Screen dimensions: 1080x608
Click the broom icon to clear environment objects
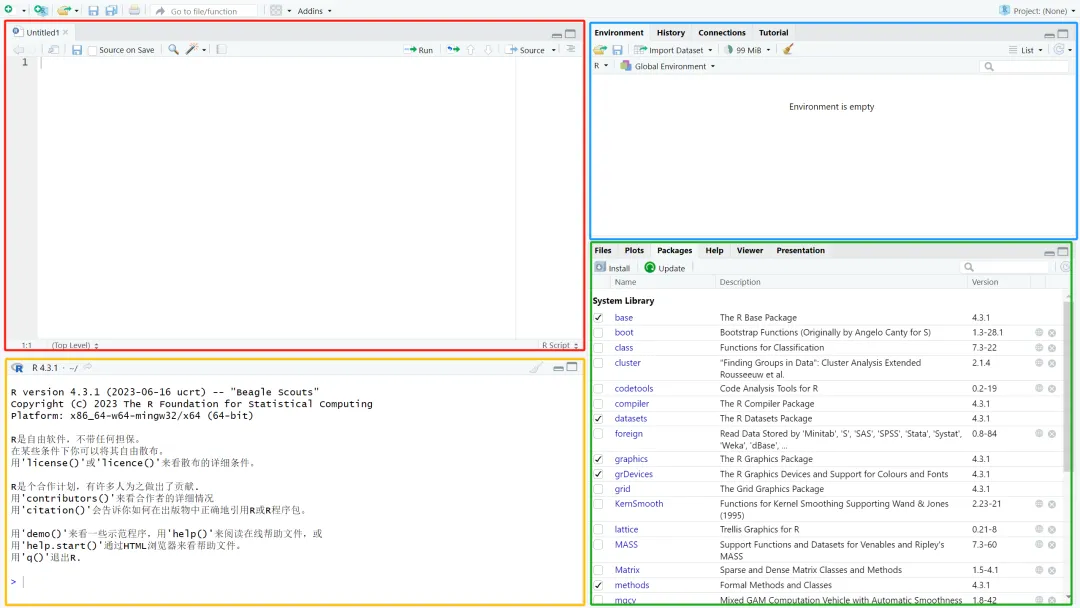tap(788, 49)
